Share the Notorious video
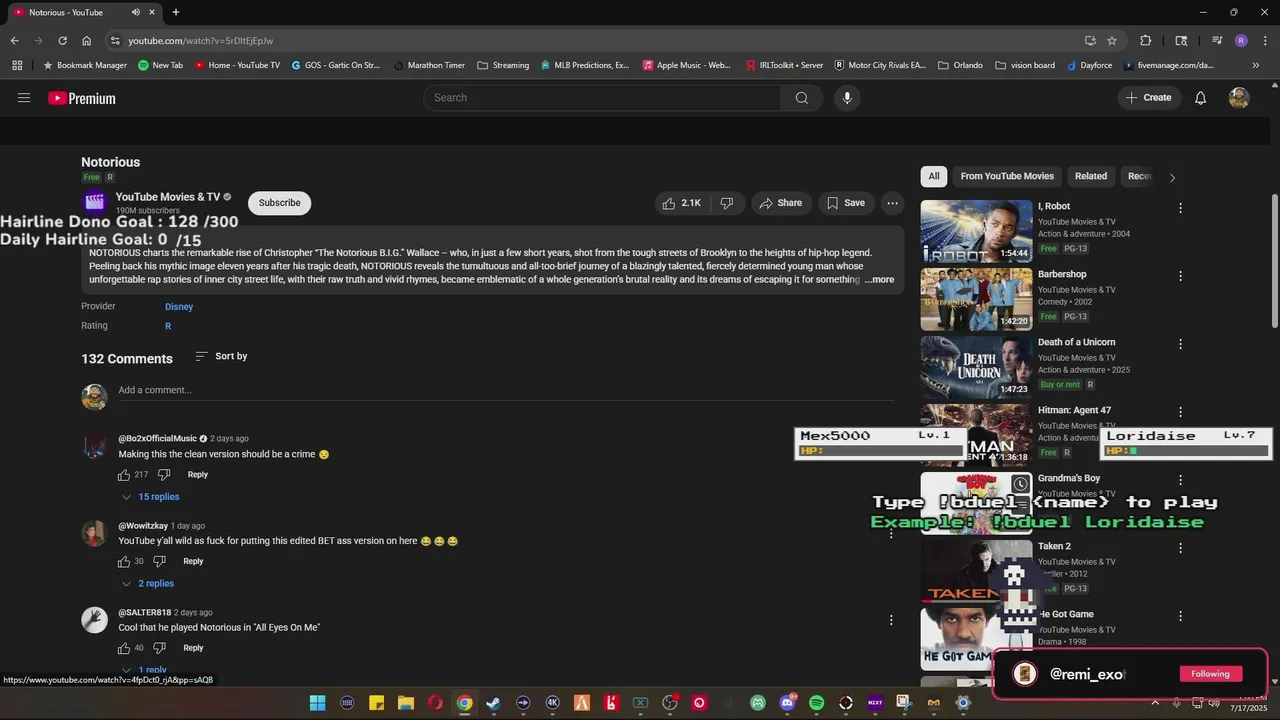The width and height of the screenshot is (1280, 720). pyautogui.click(x=780, y=203)
